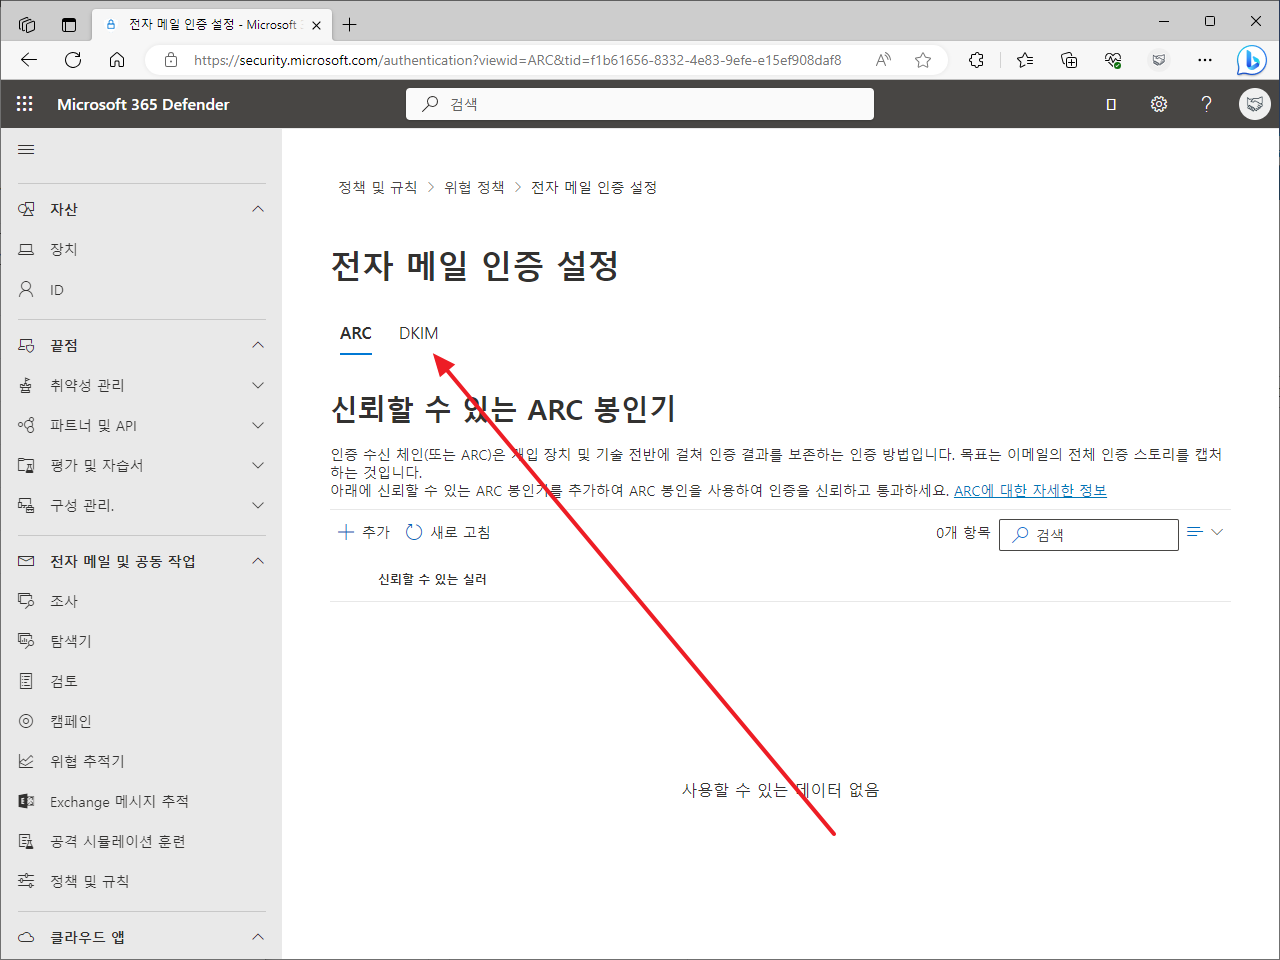Open browser extensions puzzle icon
The height and width of the screenshot is (960, 1280).
(x=976, y=60)
